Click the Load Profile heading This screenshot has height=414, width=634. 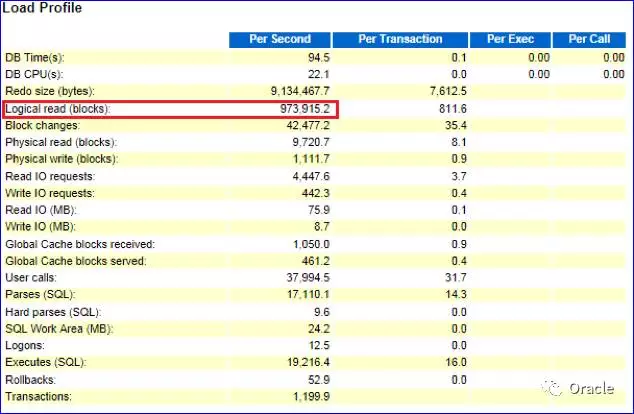[x=41, y=8]
